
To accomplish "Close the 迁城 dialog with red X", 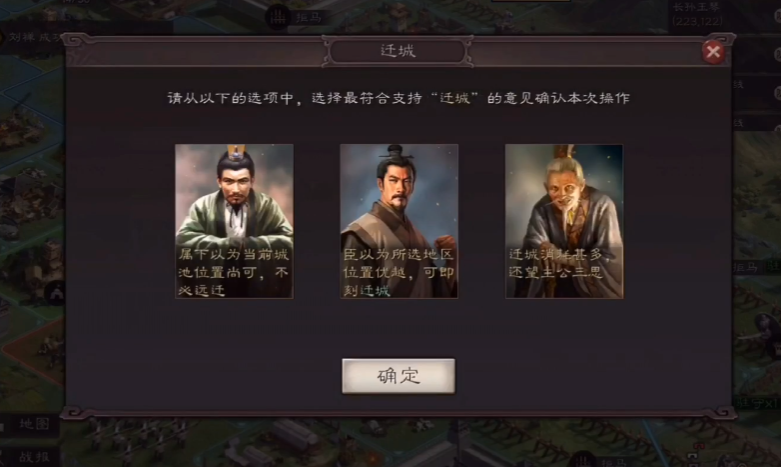I will (713, 51).
